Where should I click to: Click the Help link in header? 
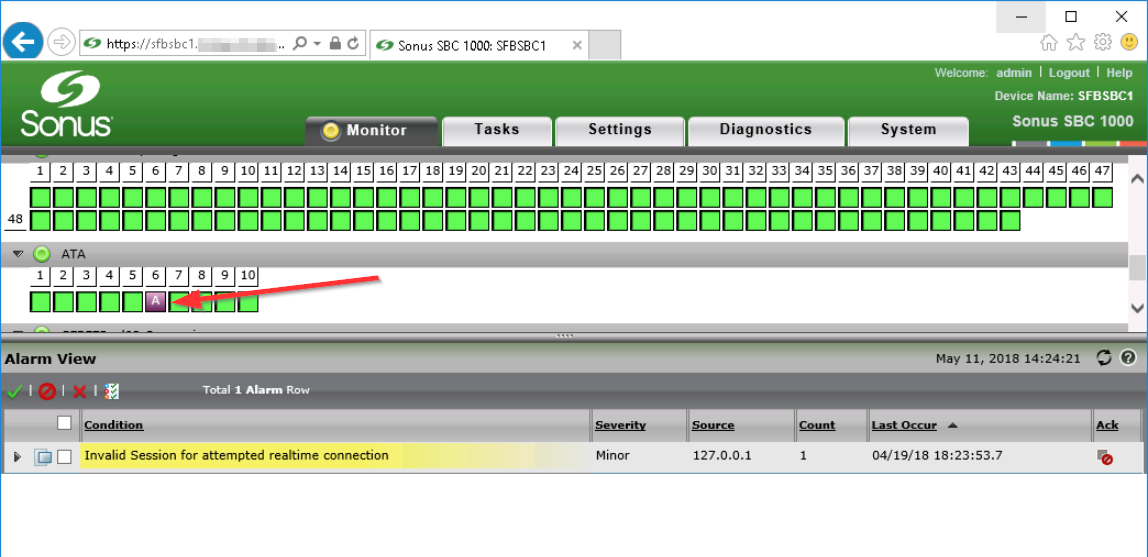point(1119,72)
